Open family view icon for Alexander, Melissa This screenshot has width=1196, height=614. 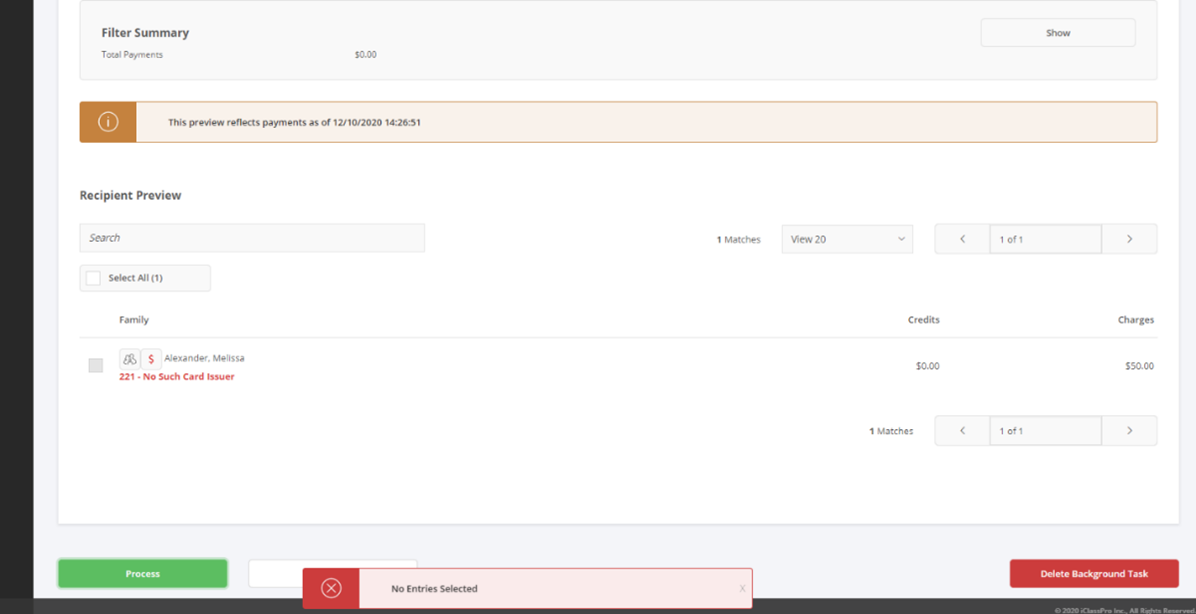(130, 359)
